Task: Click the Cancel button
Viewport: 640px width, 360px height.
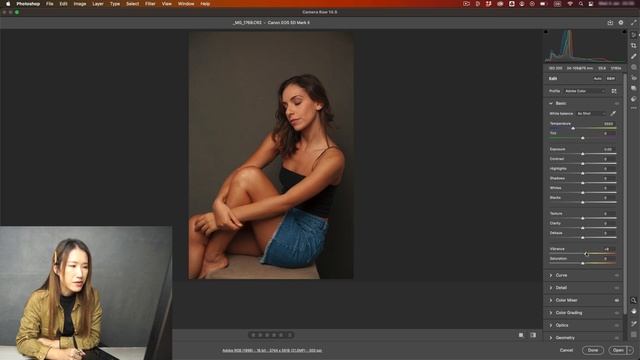Action: pyautogui.click(x=566, y=350)
